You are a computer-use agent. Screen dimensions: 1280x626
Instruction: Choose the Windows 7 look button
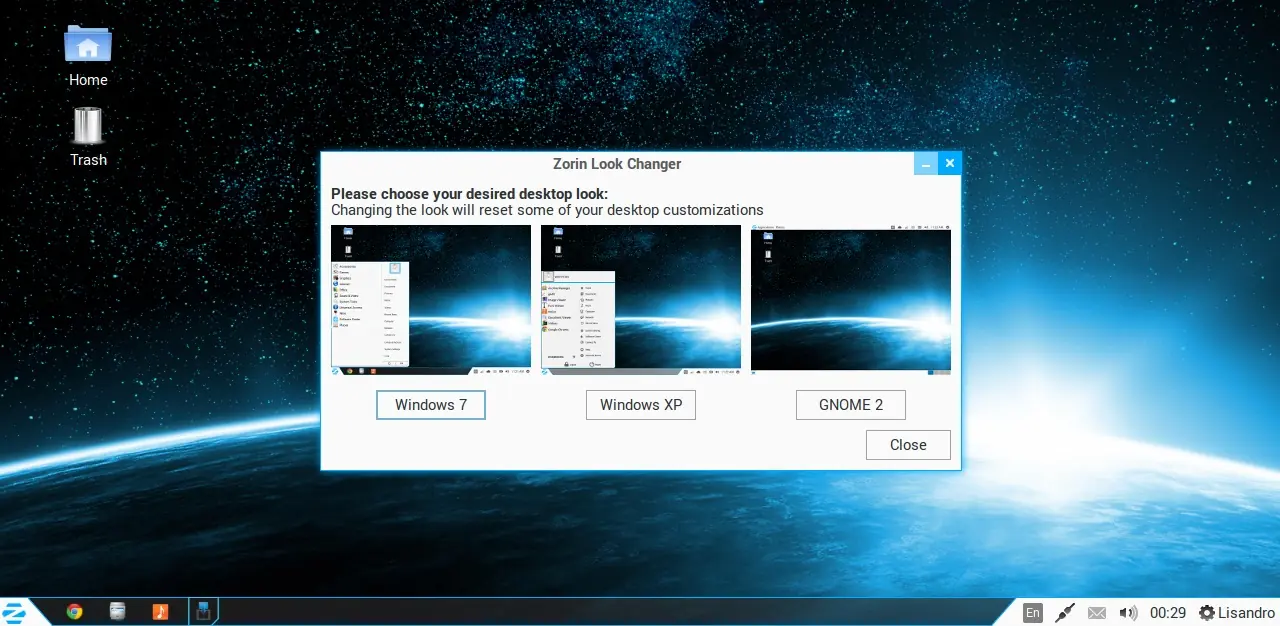[431, 405]
